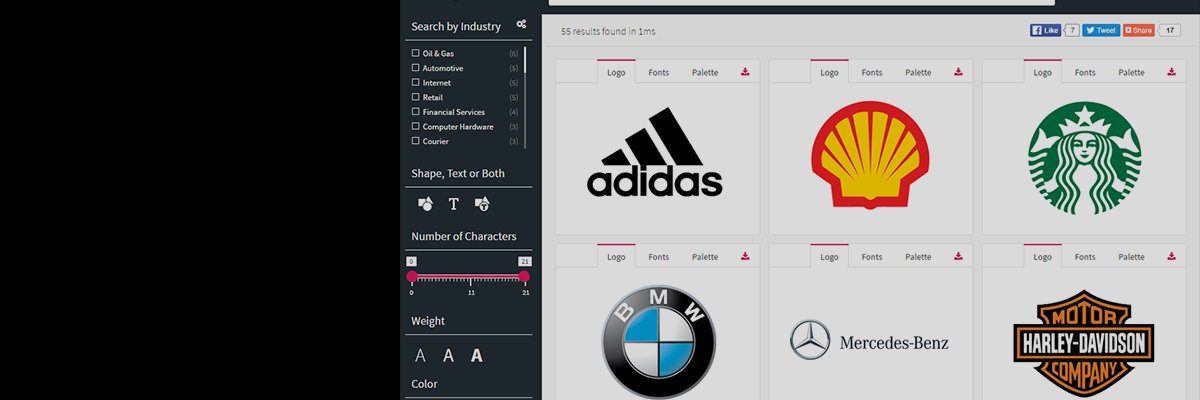Screen dimensions: 1200x400
Task: Choose the bold font weight A
Action: pyautogui.click(x=477, y=355)
